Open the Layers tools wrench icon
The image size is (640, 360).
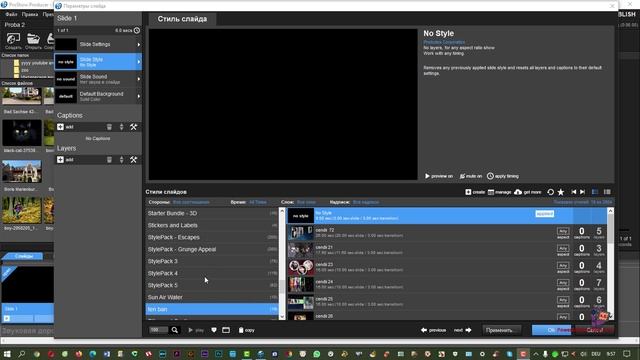point(133,160)
